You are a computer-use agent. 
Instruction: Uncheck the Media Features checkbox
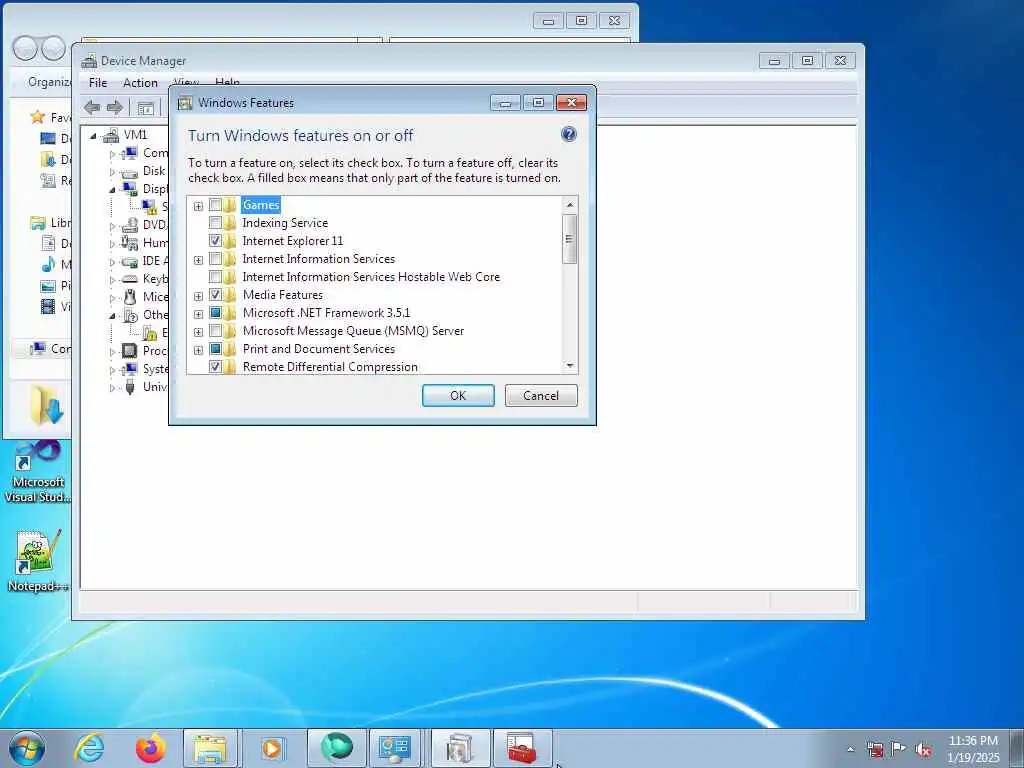[216, 295]
